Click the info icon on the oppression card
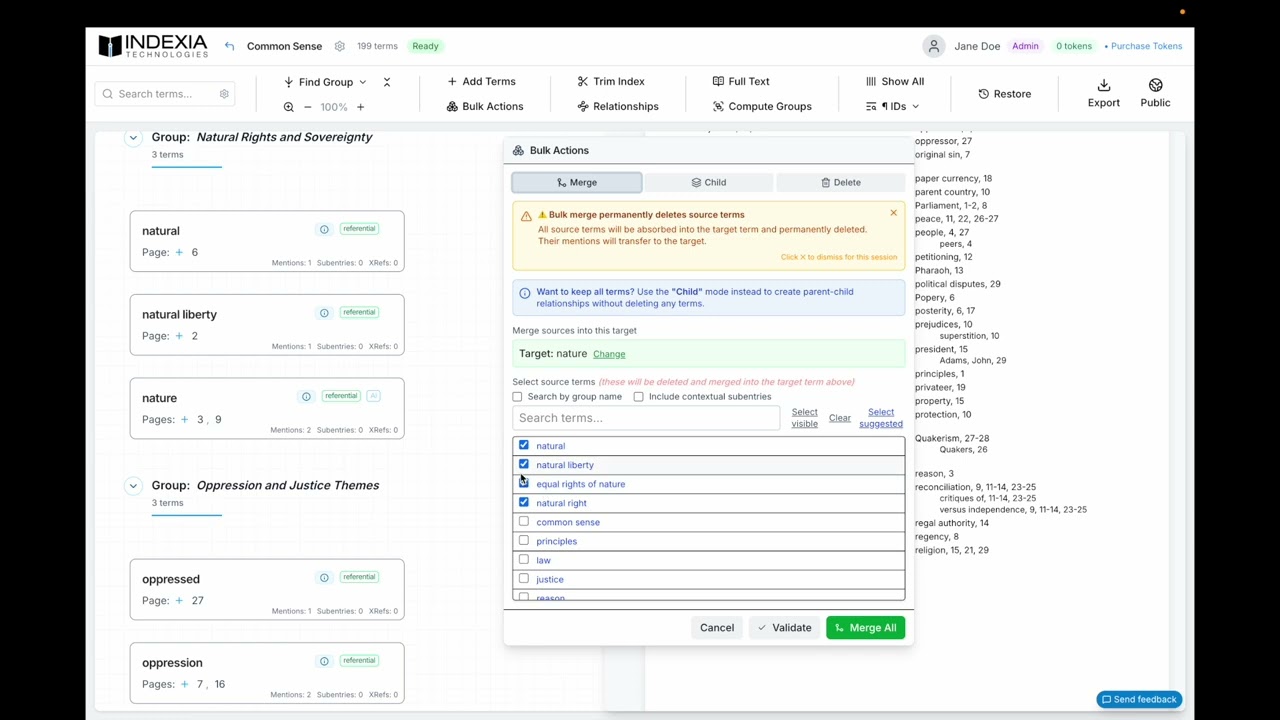 coord(324,661)
